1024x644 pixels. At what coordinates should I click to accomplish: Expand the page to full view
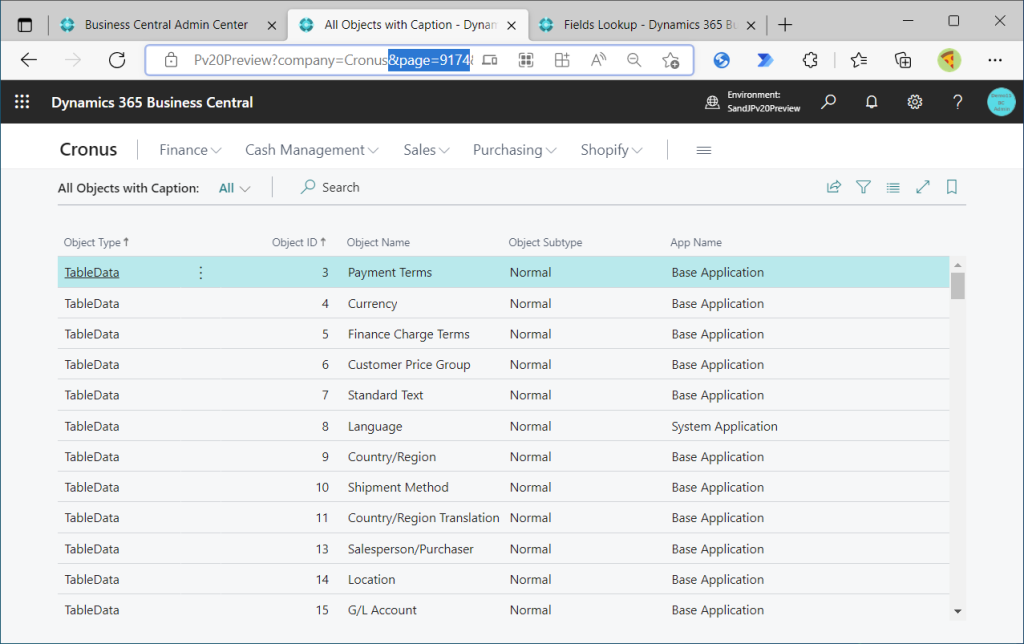coord(923,187)
